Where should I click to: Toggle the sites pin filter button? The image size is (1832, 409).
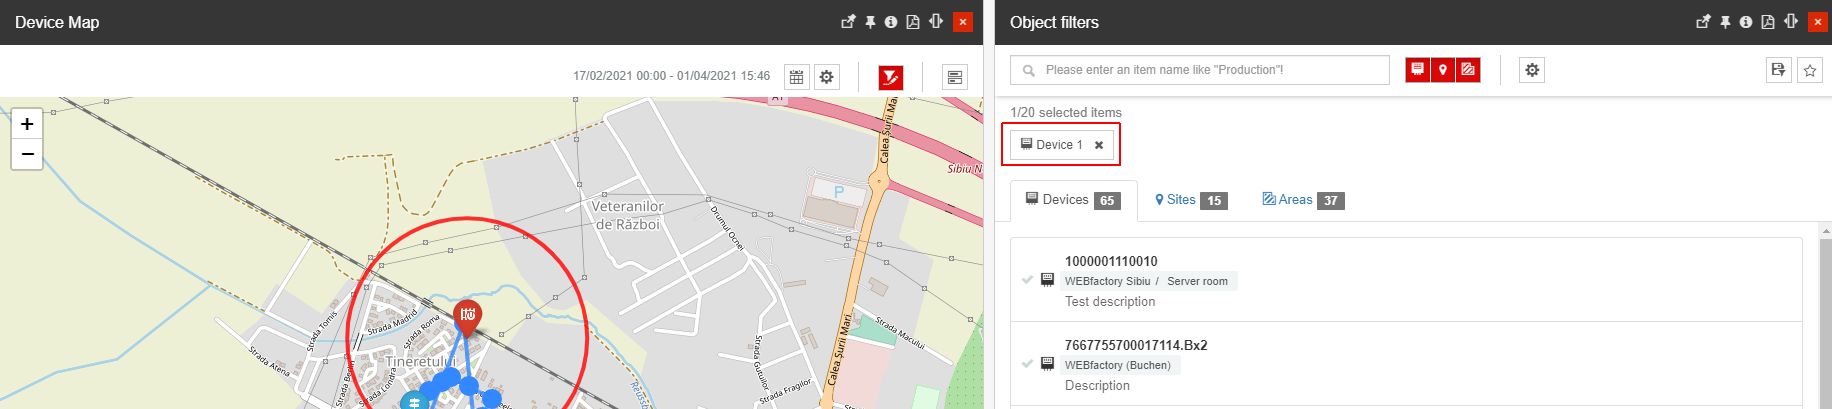click(1442, 70)
